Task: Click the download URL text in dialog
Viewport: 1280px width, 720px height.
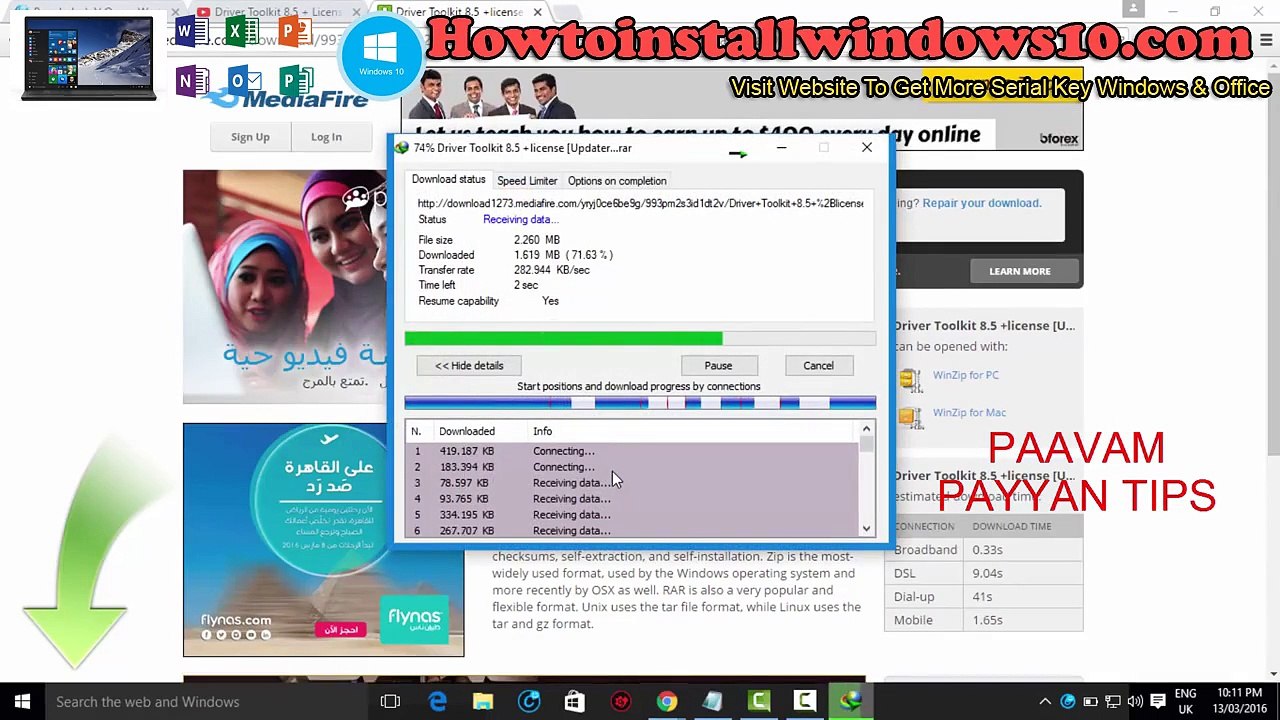Action: point(640,203)
